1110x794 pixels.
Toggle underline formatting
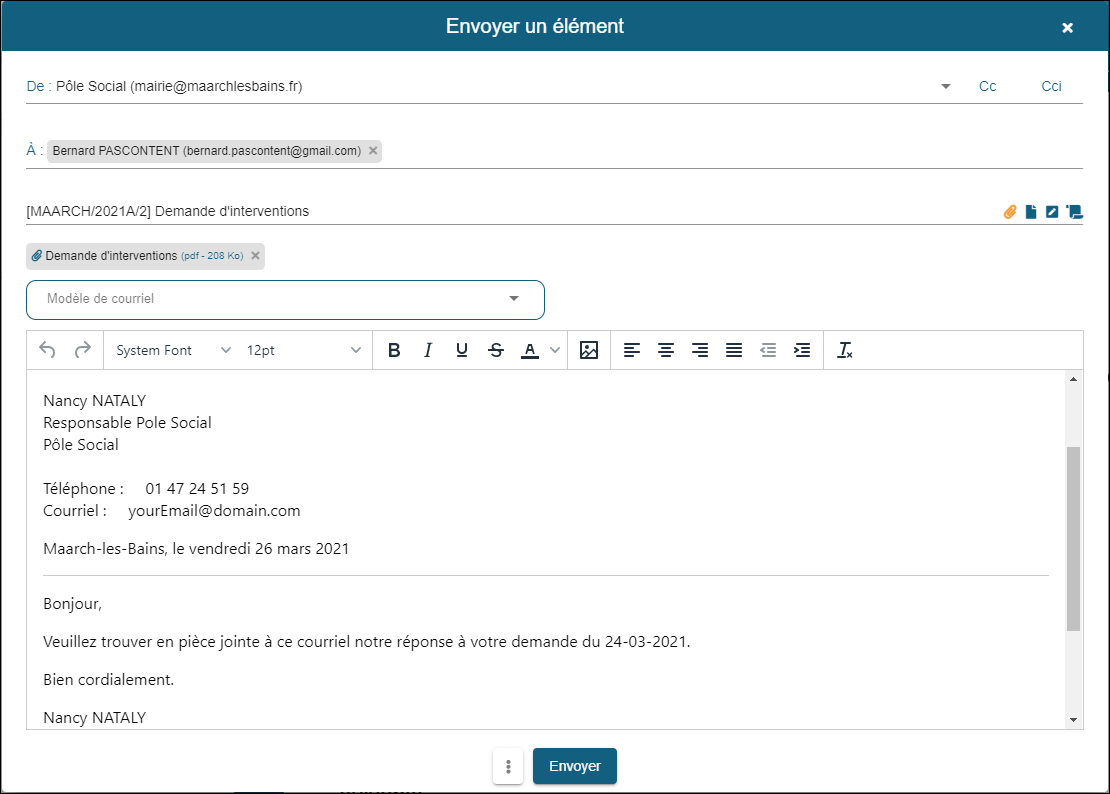point(461,350)
